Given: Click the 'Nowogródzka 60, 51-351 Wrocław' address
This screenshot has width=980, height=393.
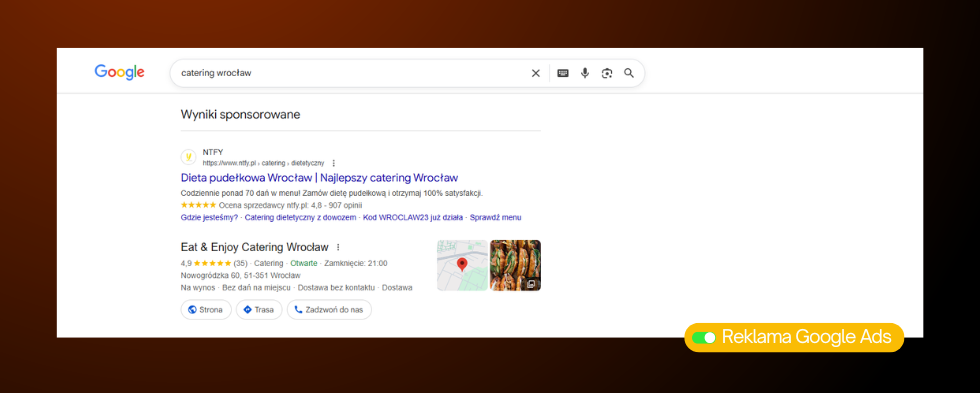Looking at the screenshot, I should pos(241,276).
